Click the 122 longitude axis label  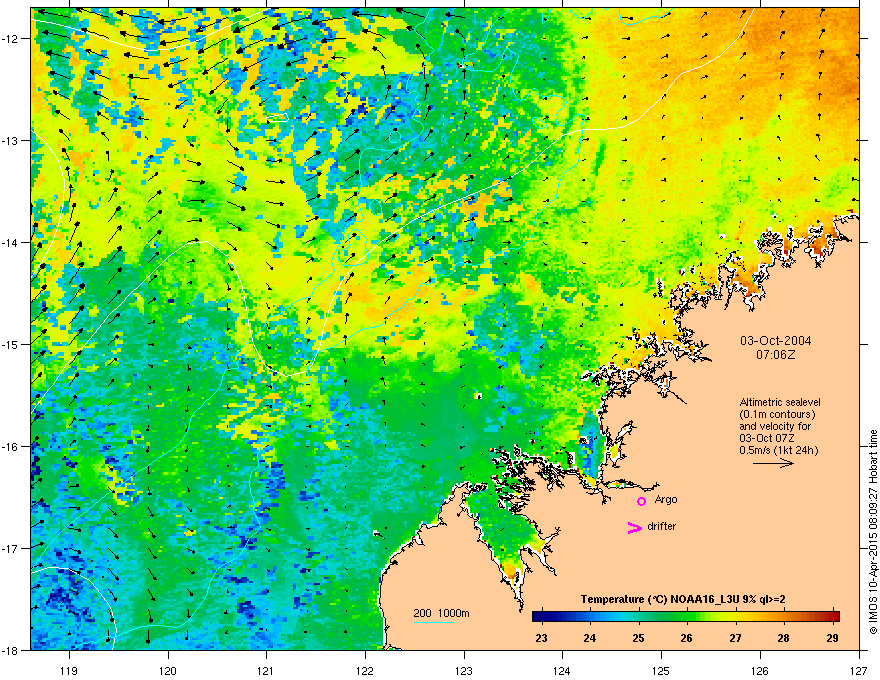pos(365,671)
